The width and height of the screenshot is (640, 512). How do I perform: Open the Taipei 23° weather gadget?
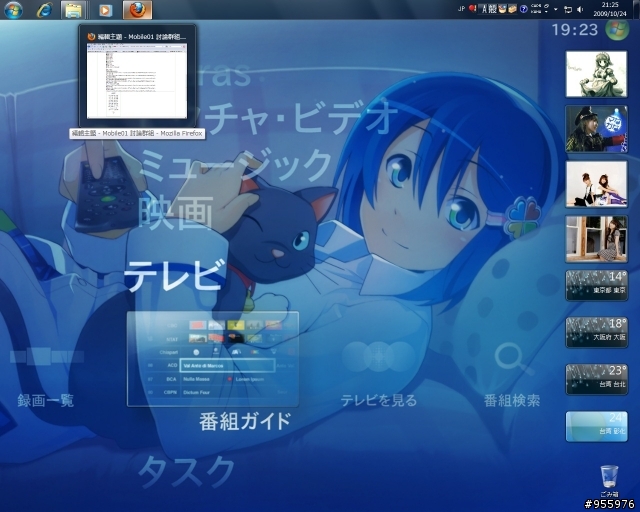coord(596,380)
